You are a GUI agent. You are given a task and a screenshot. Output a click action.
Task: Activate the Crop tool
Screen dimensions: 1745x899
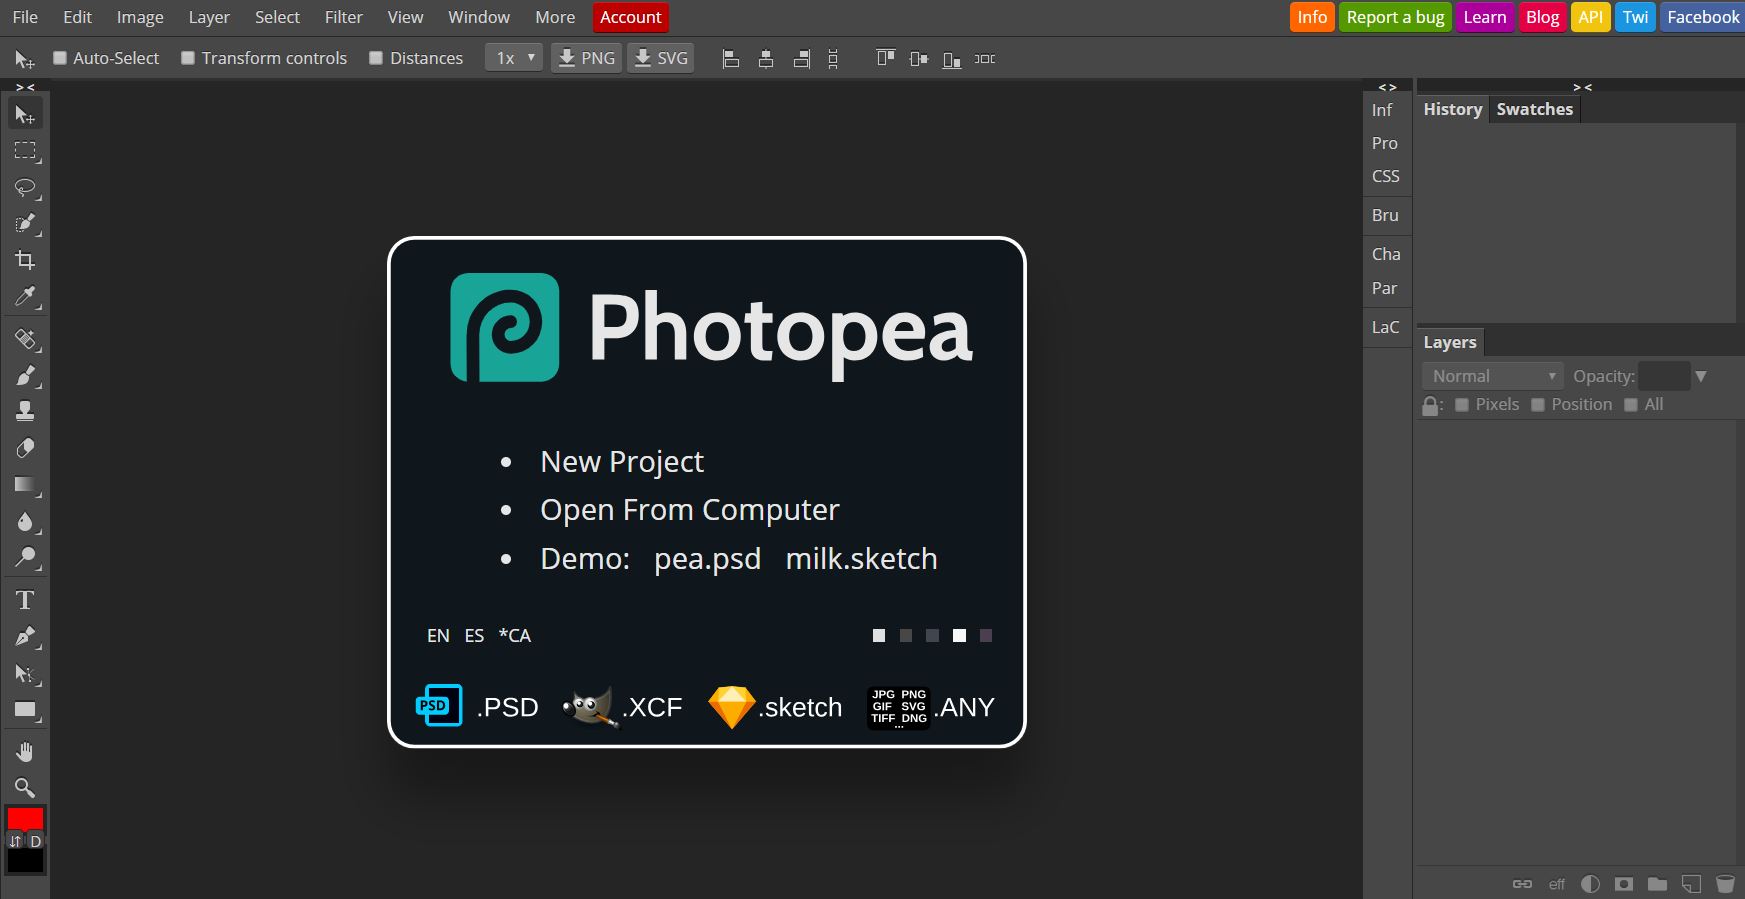coord(25,260)
